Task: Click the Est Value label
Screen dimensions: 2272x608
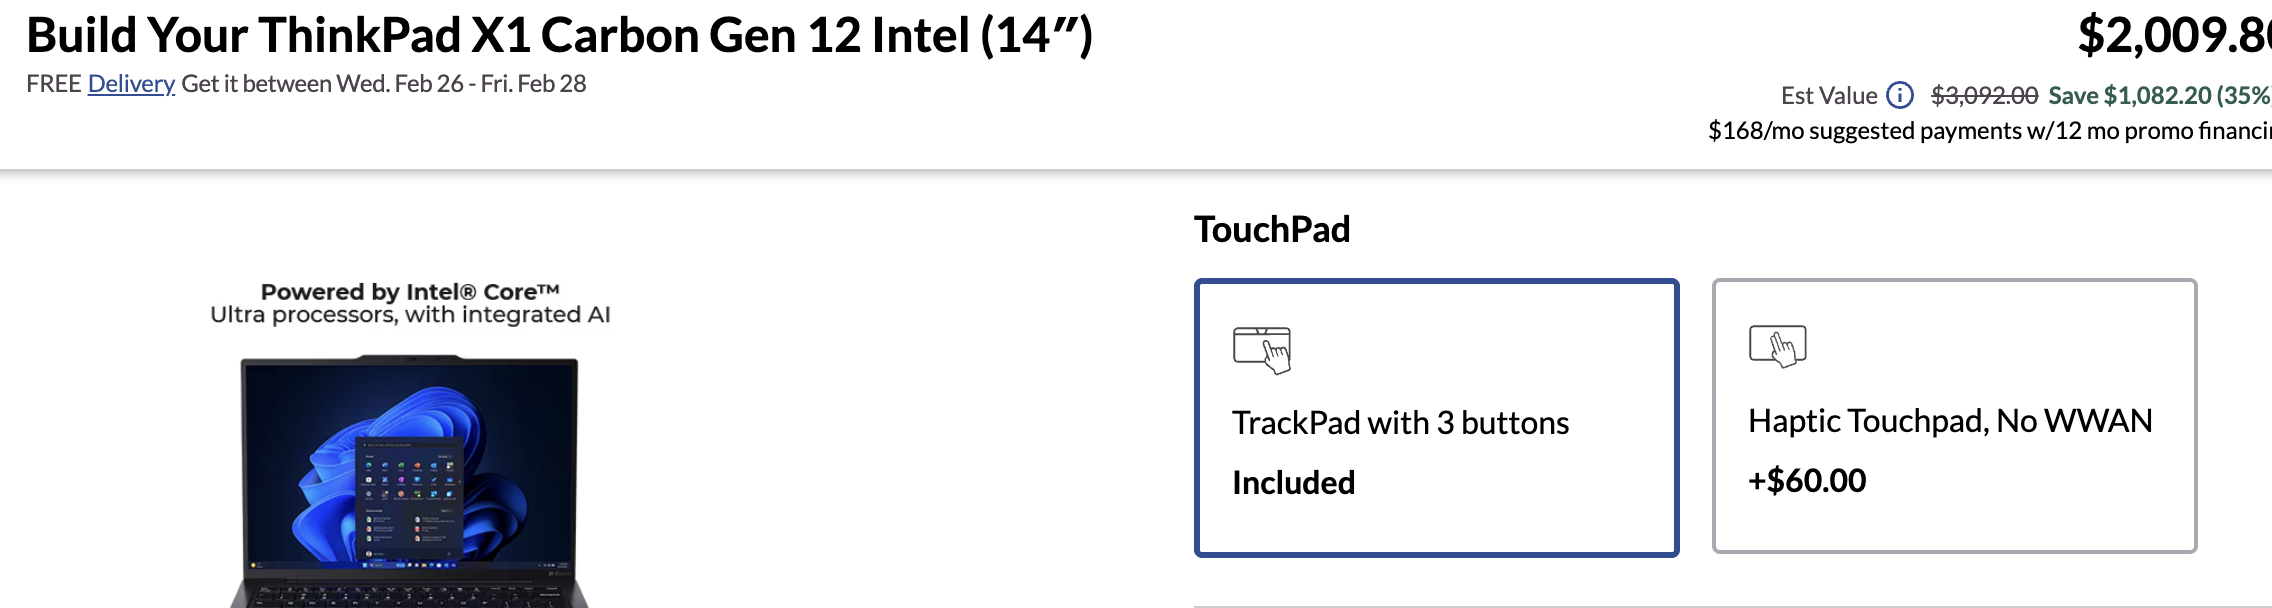Action: 1829,96
